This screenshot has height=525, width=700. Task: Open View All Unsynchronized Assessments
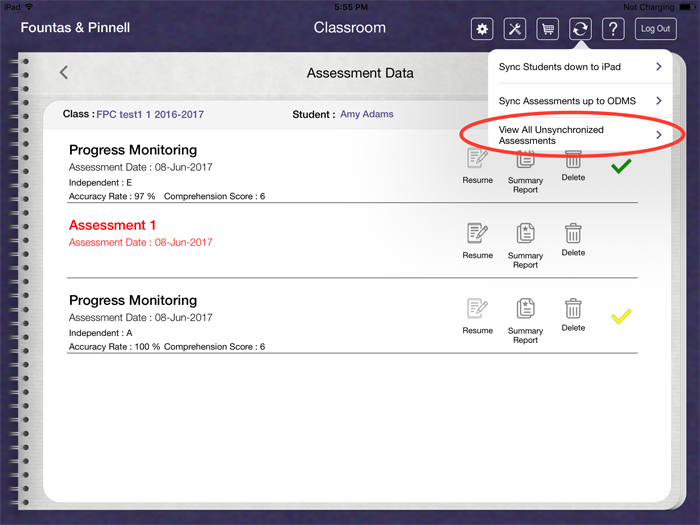(x=551, y=135)
